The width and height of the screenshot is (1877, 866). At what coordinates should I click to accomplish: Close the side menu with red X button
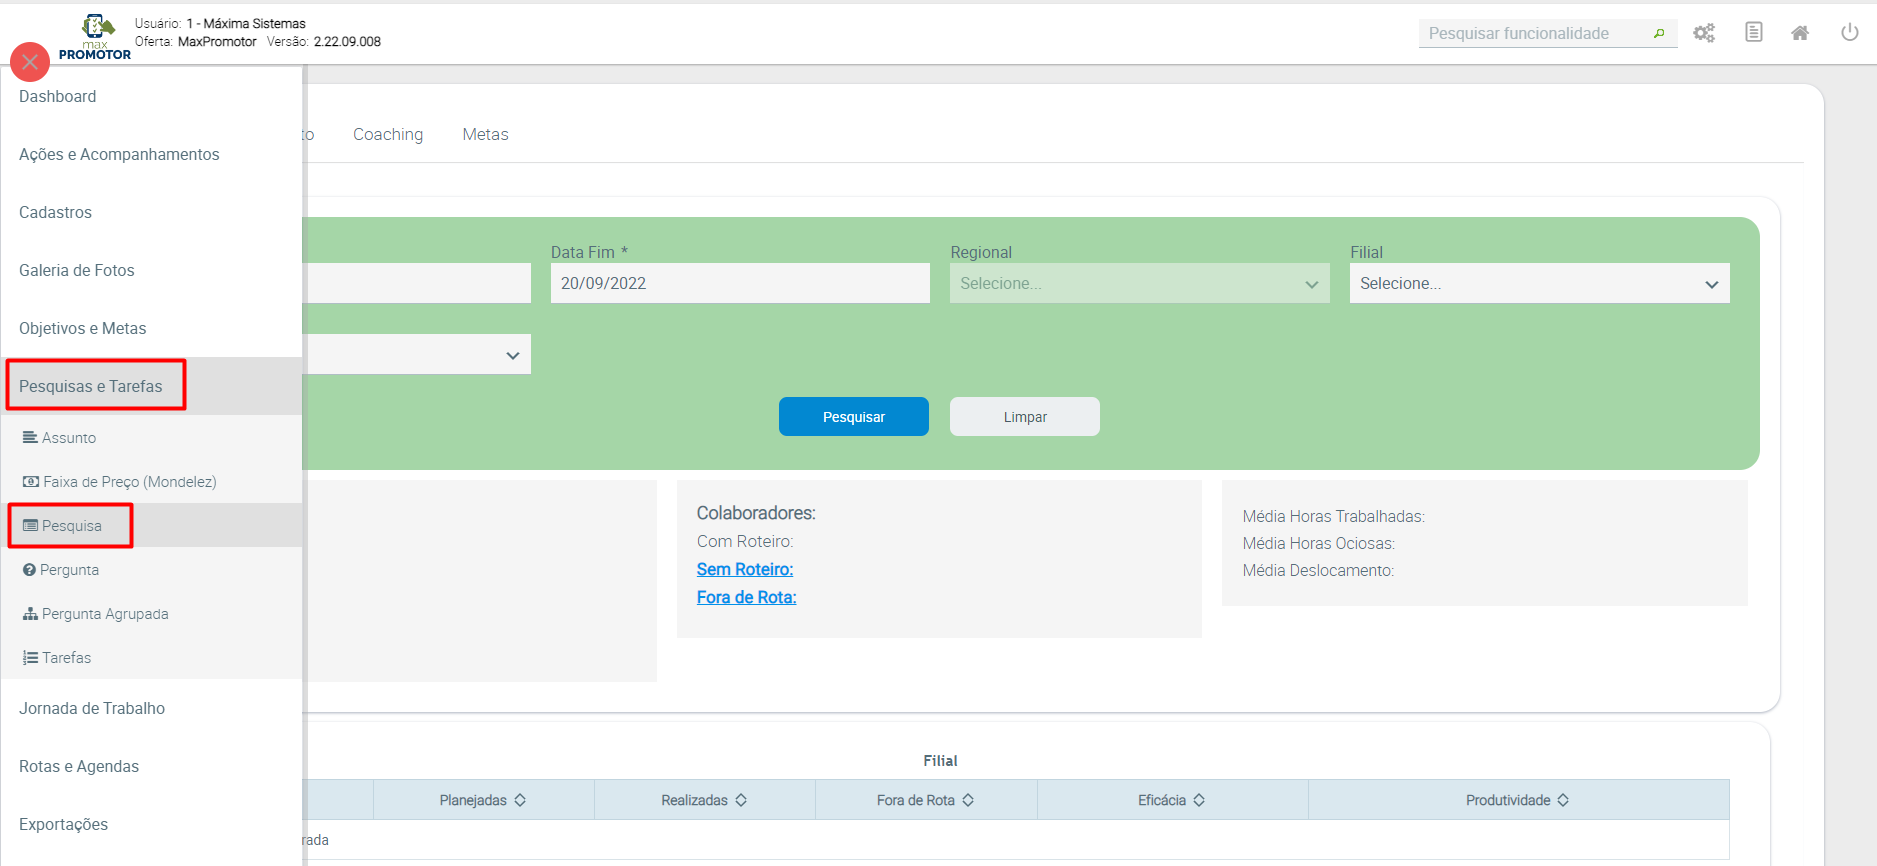coord(30,62)
